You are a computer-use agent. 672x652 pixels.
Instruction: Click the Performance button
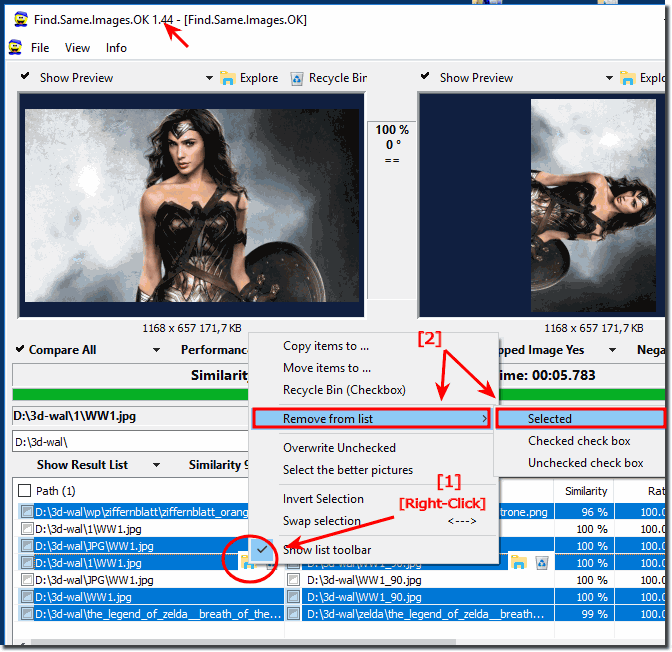click(x=214, y=350)
